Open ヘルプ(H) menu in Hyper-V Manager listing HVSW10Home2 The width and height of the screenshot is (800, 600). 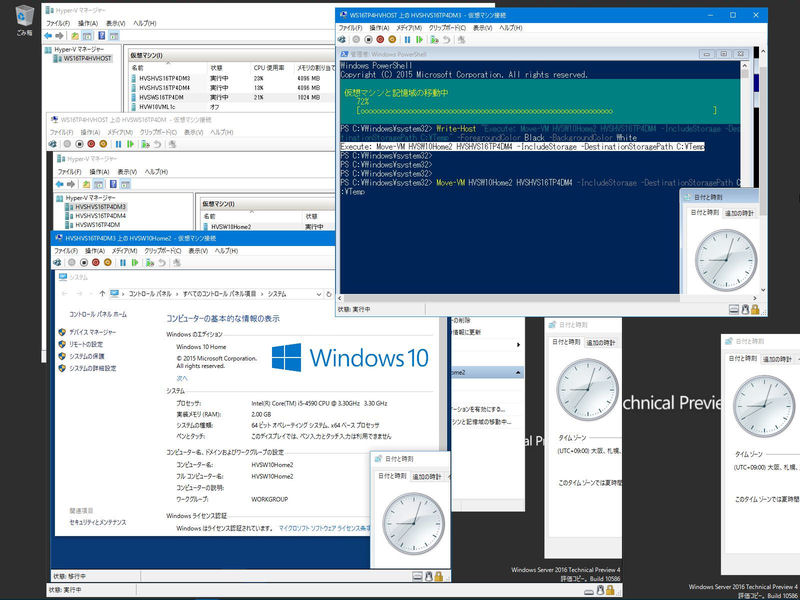(x=156, y=172)
